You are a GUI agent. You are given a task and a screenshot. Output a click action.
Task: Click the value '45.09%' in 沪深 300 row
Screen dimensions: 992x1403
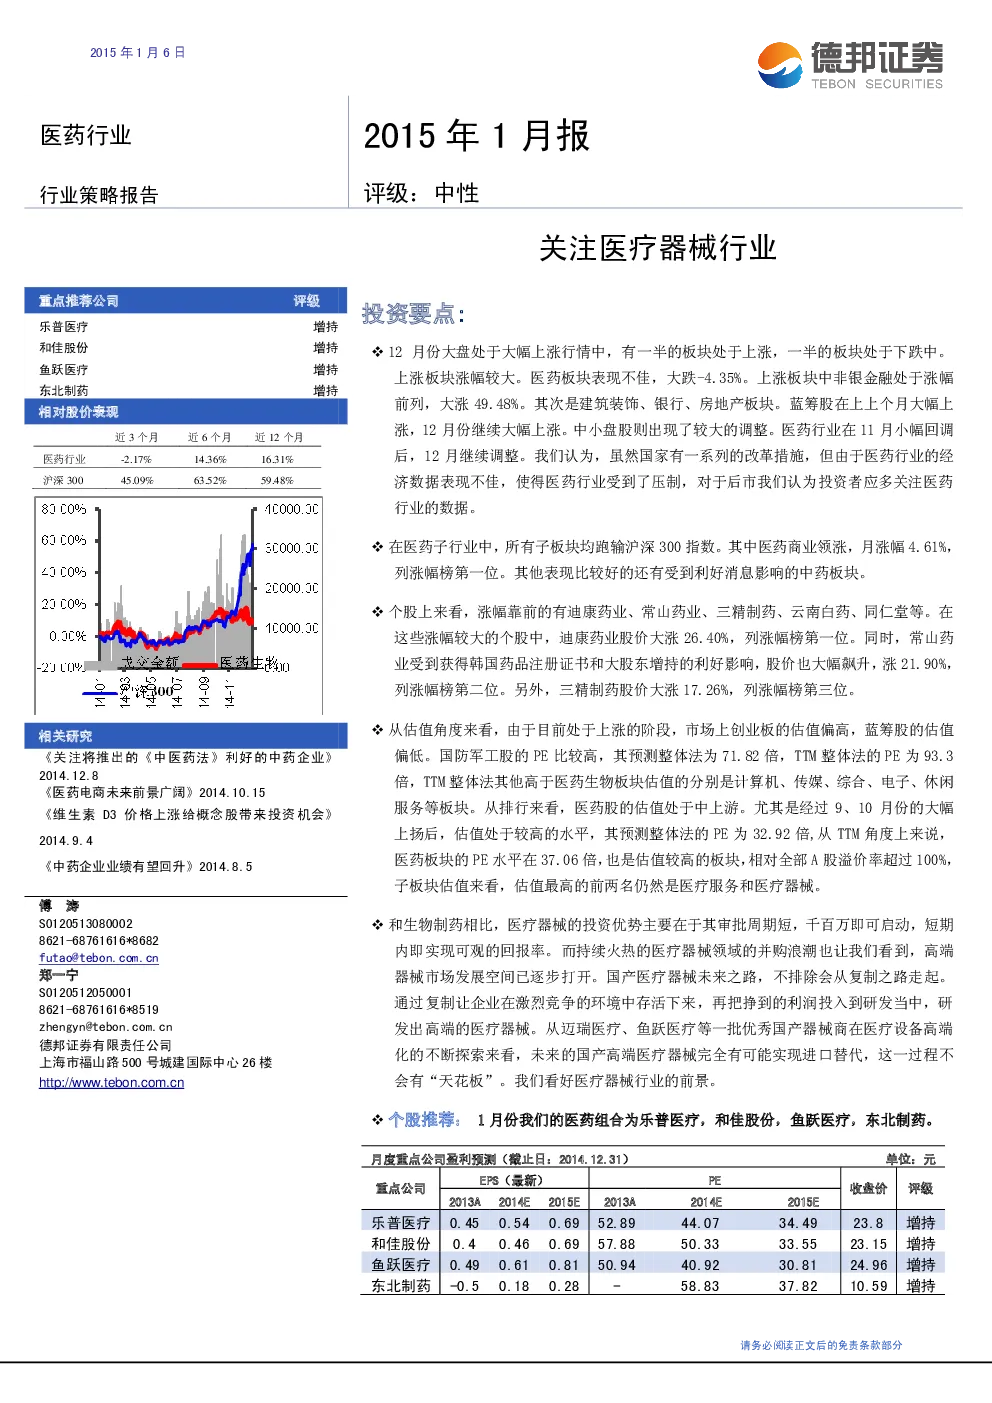tap(137, 480)
